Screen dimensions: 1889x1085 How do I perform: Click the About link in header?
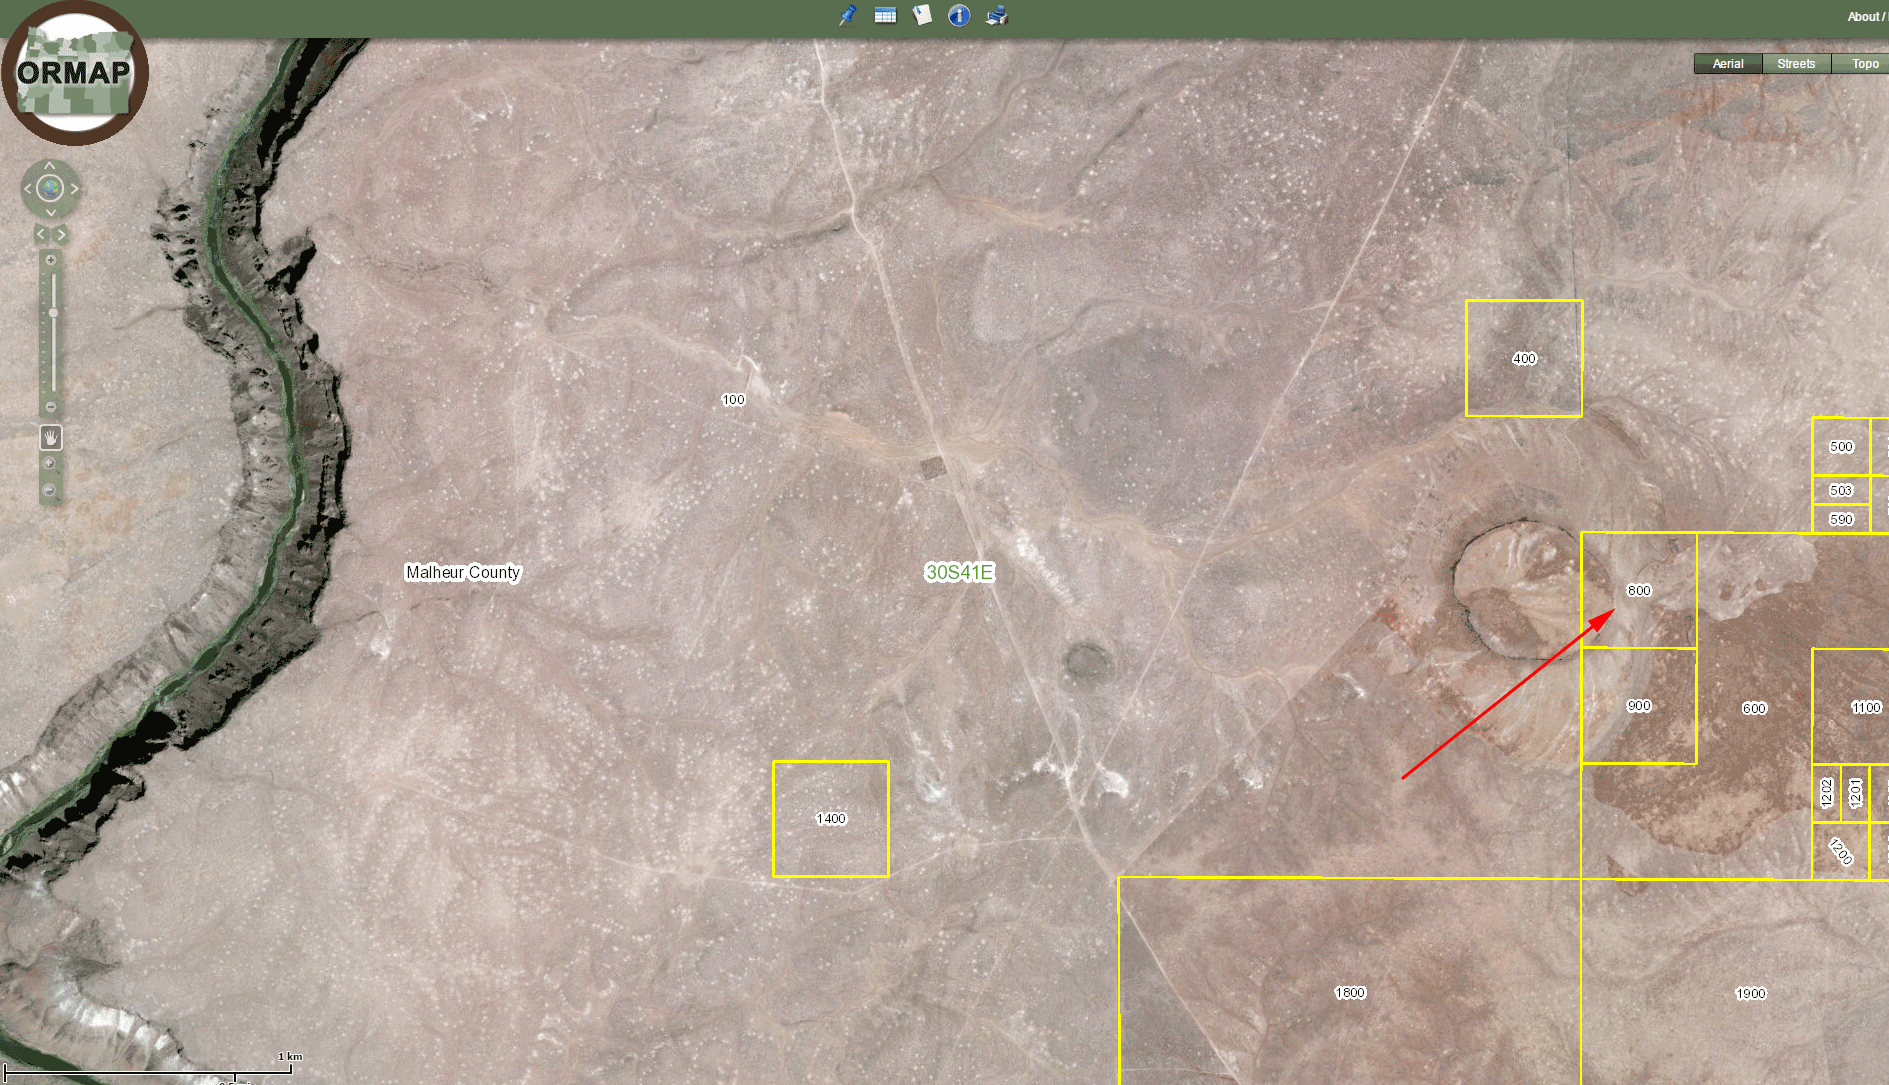[1863, 17]
